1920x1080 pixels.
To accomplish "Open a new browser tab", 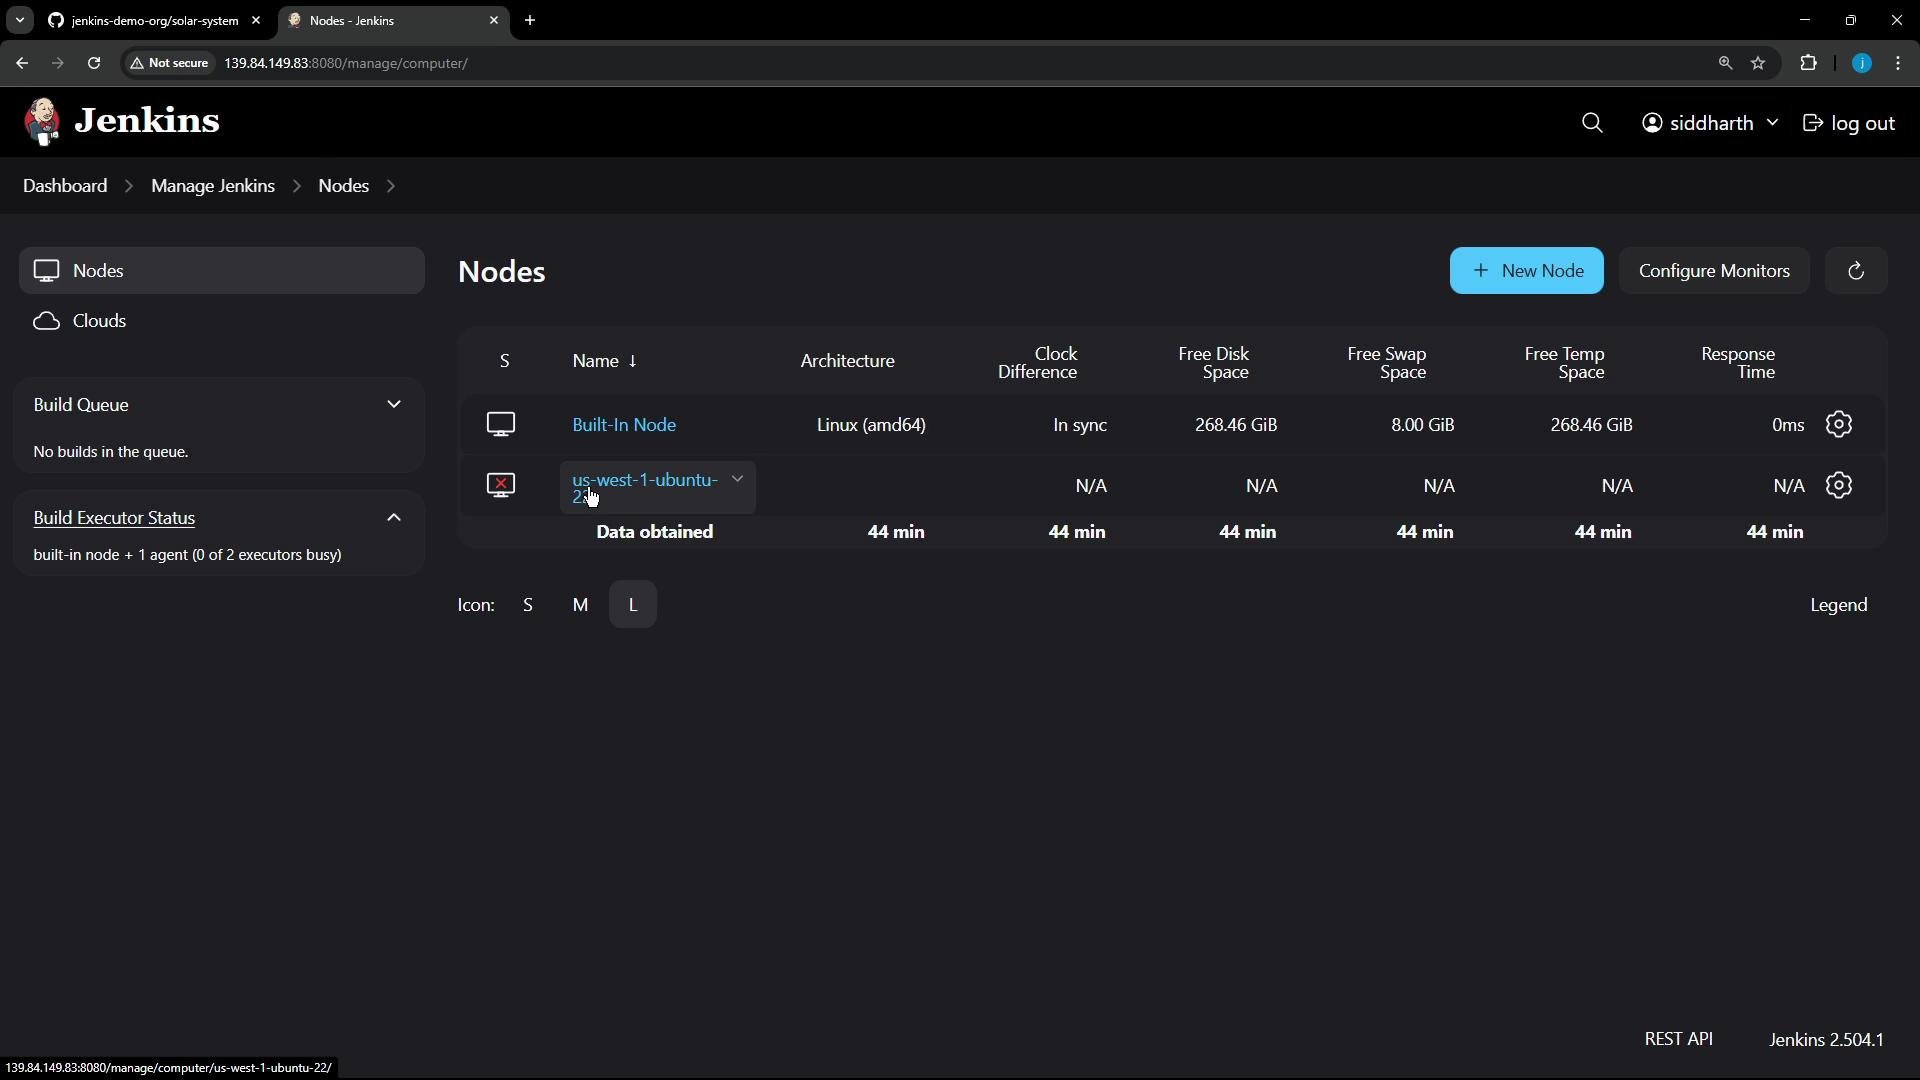I will (530, 20).
